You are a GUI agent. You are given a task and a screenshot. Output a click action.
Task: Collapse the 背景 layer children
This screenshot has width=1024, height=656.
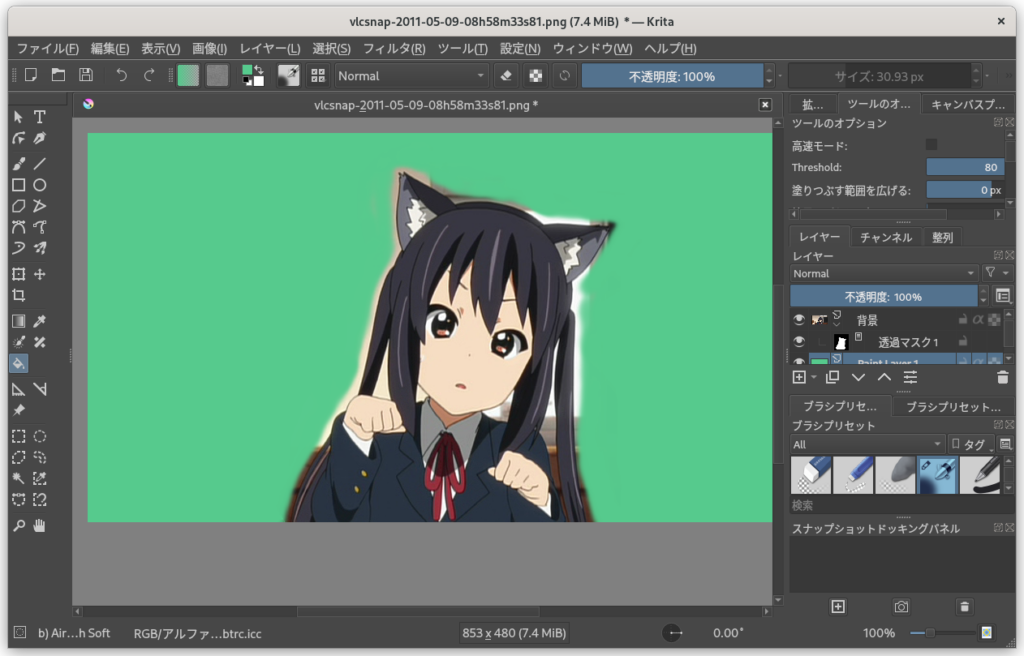click(x=837, y=323)
